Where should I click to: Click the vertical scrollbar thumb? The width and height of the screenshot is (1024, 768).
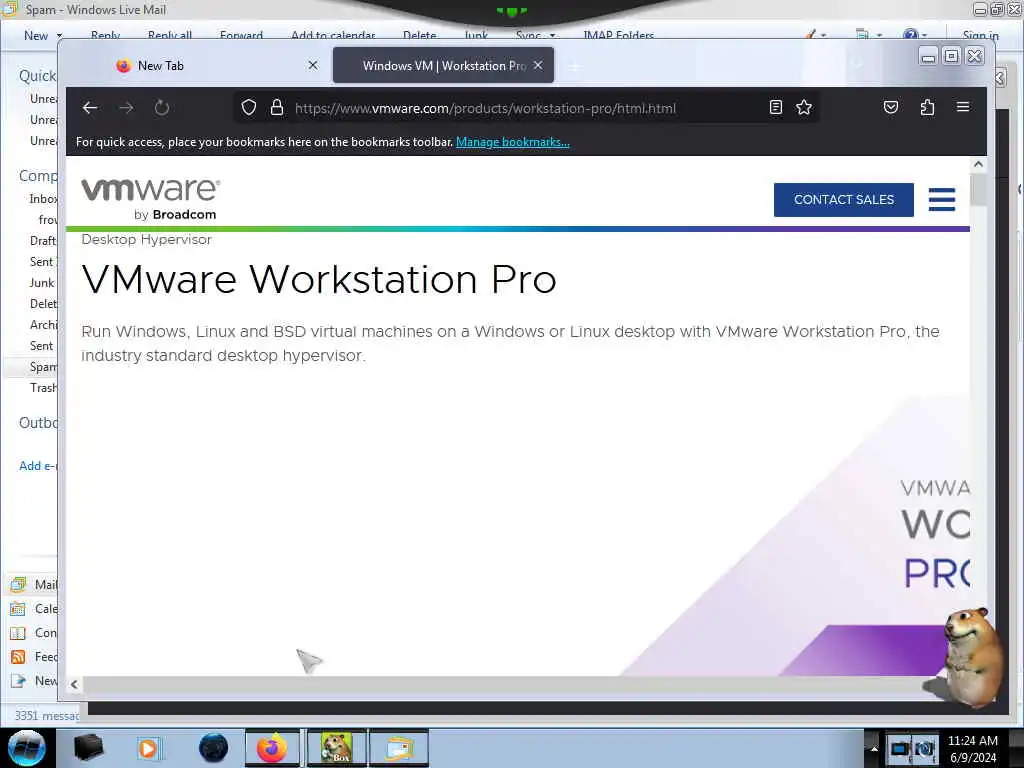click(978, 190)
